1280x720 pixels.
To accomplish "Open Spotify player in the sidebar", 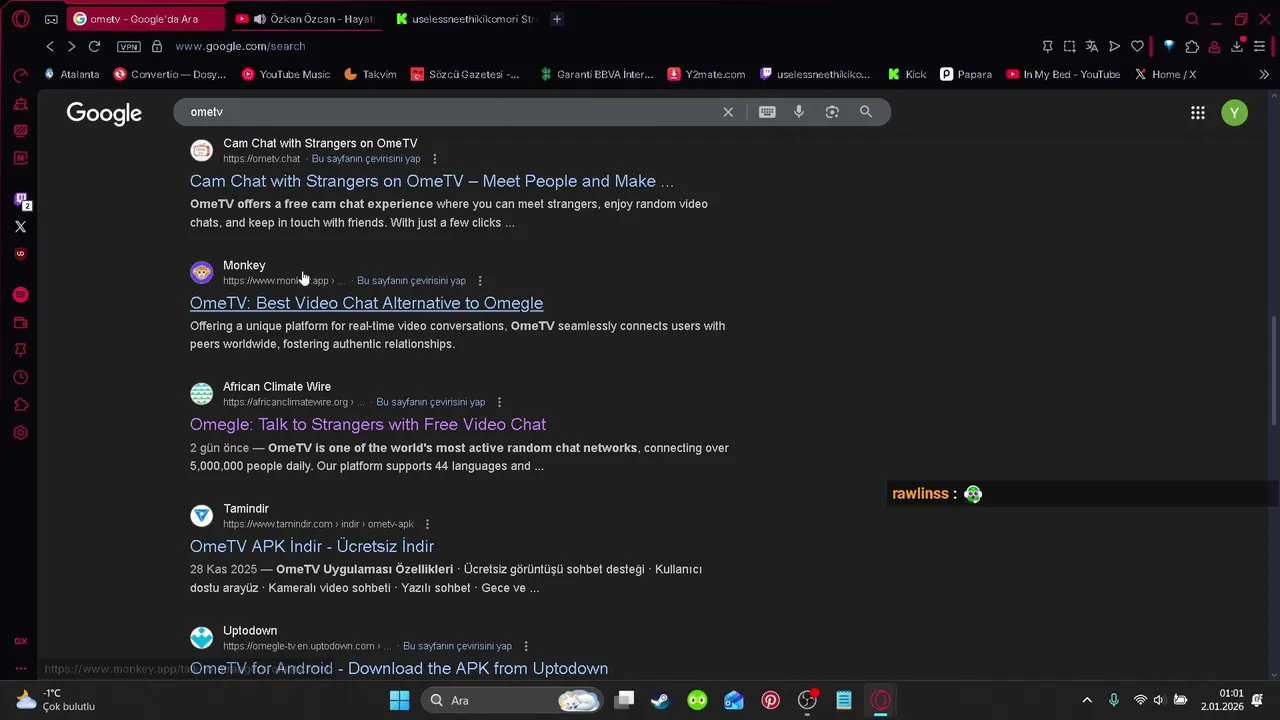I will 20,295.
